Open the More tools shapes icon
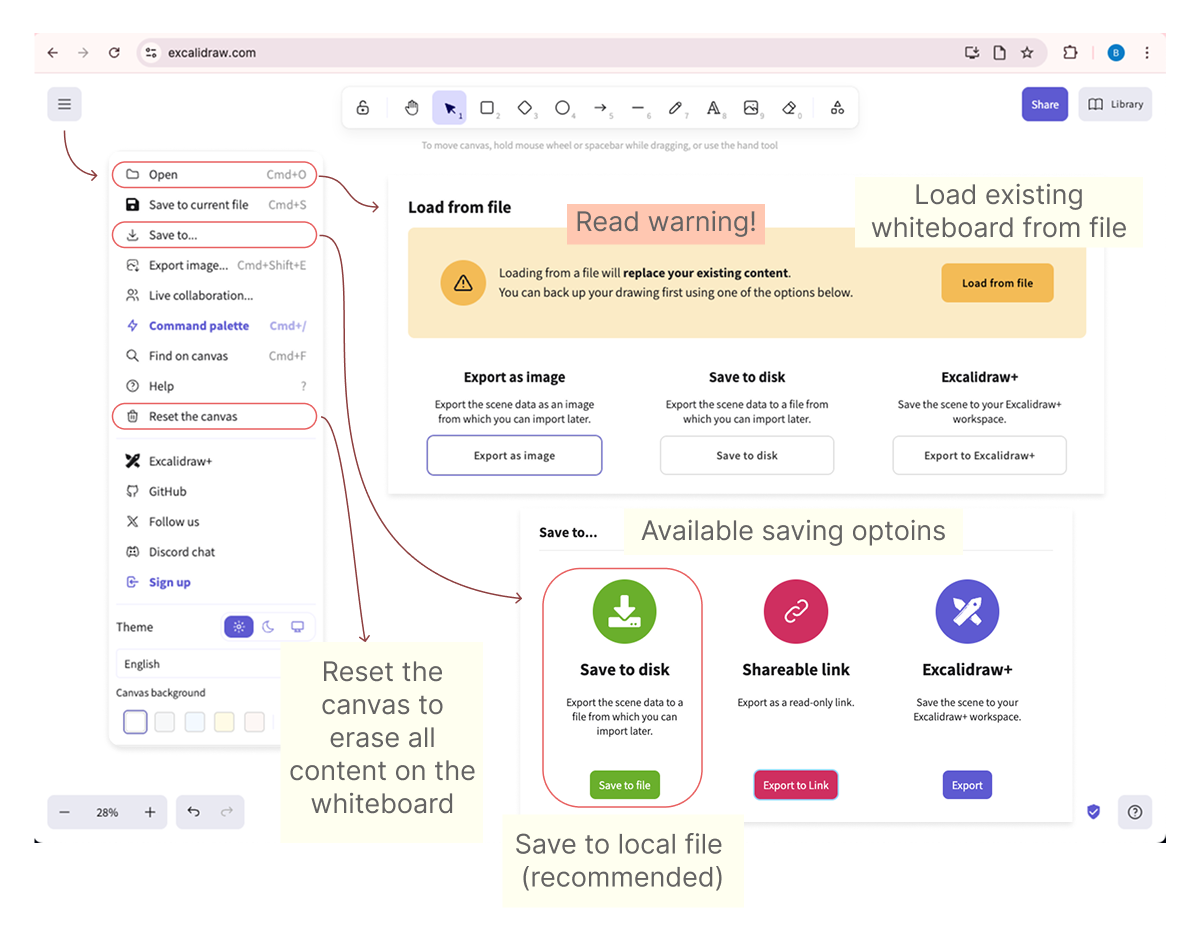This screenshot has height=941, width=1200. (838, 108)
